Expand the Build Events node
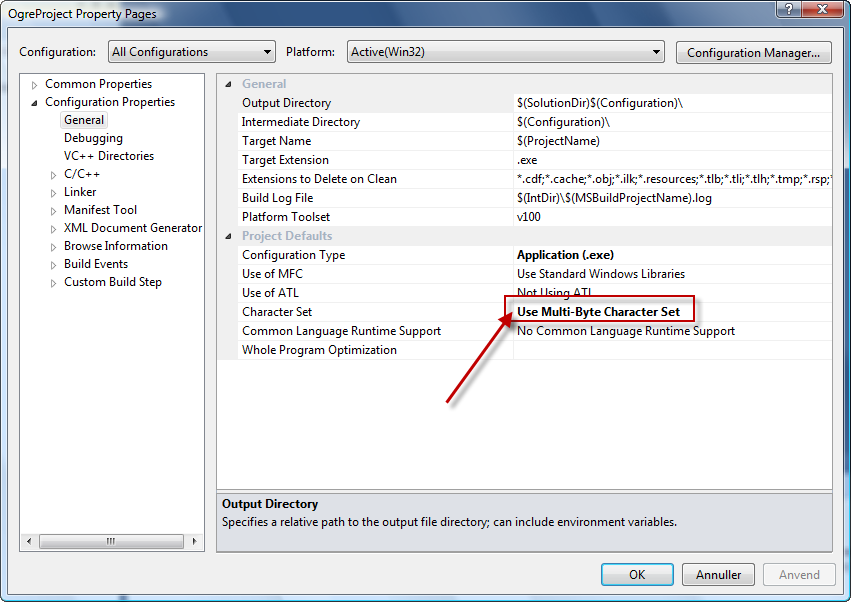 click(x=53, y=265)
